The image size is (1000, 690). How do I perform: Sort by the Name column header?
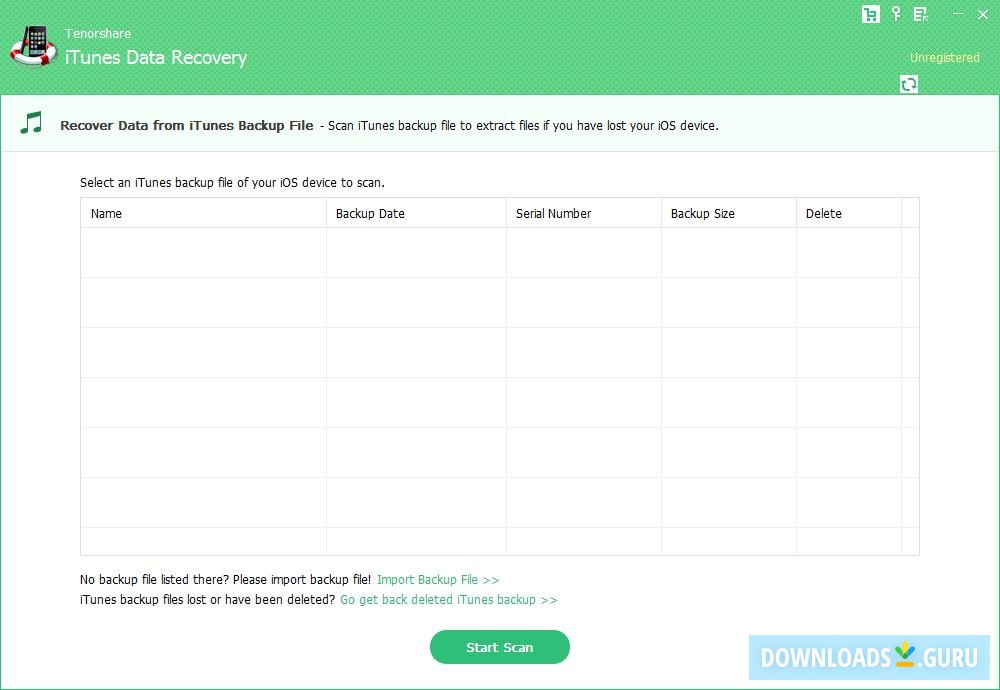pyautogui.click(x=203, y=213)
